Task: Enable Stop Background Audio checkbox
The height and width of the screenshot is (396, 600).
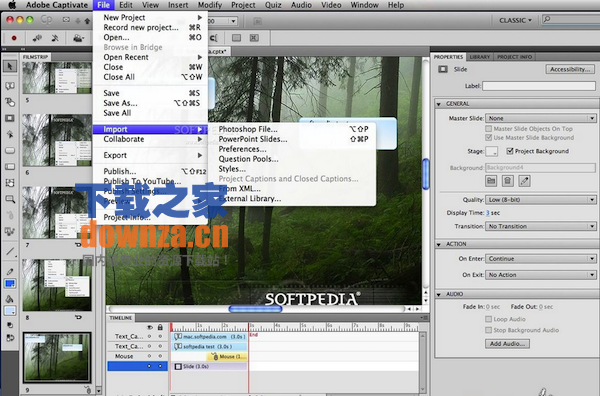Action: (x=488, y=330)
